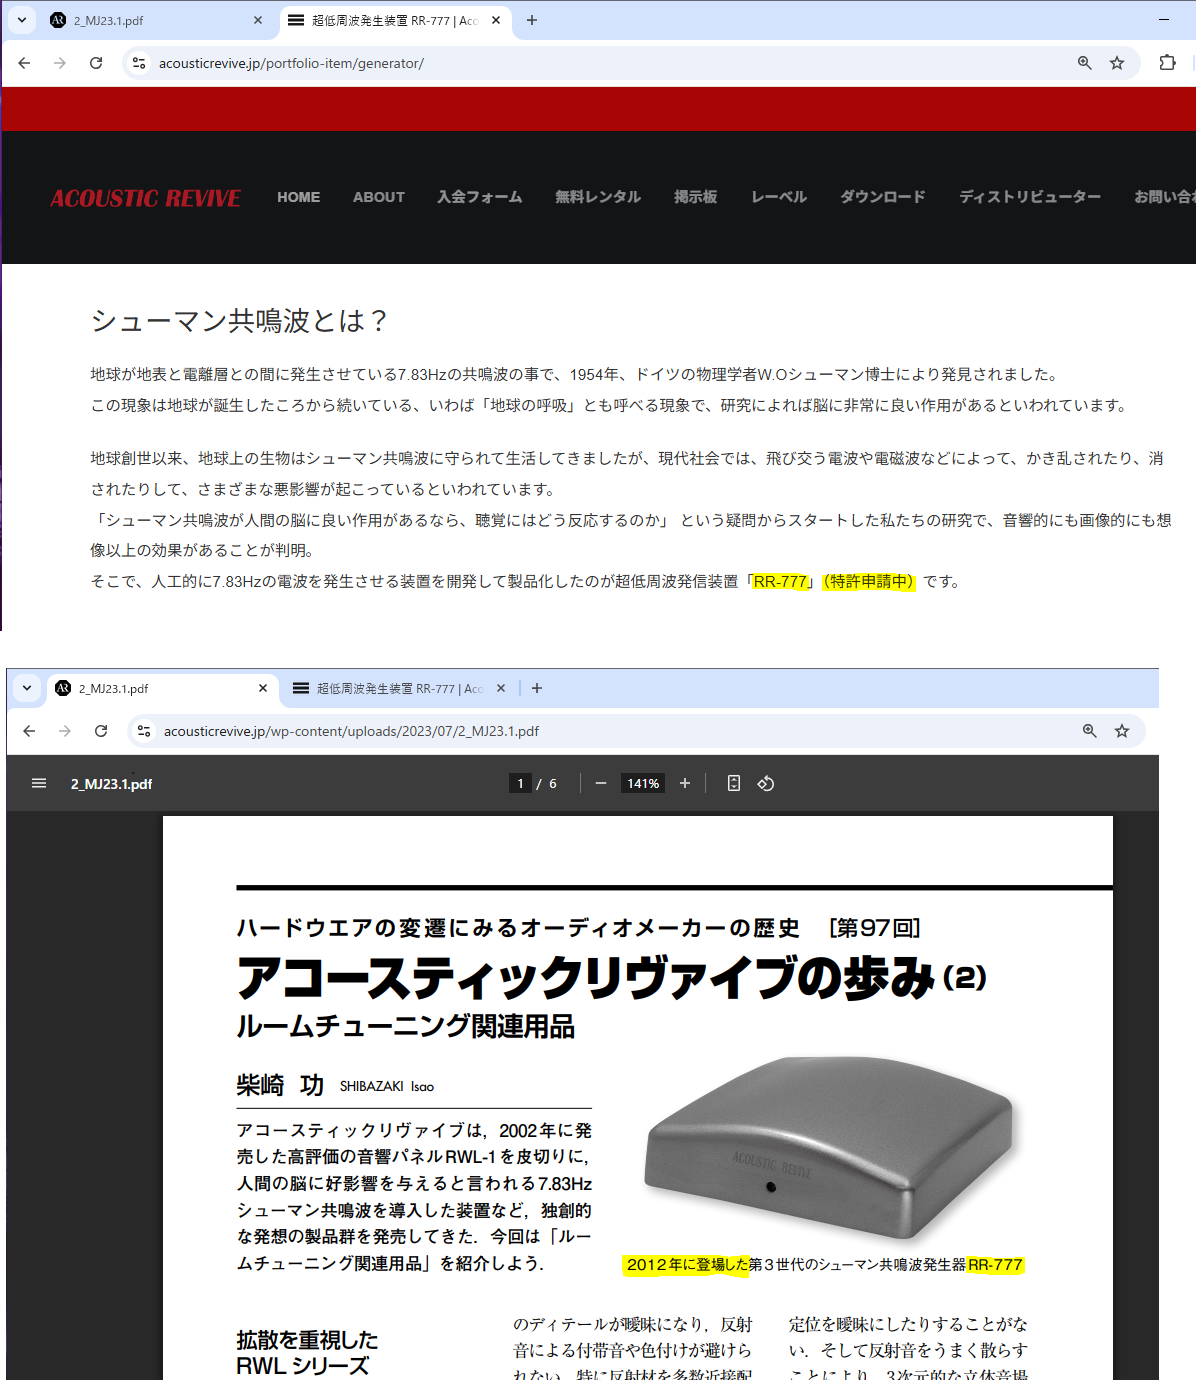Click magnifier zoom icon in PDF window's address bar

point(1090,731)
